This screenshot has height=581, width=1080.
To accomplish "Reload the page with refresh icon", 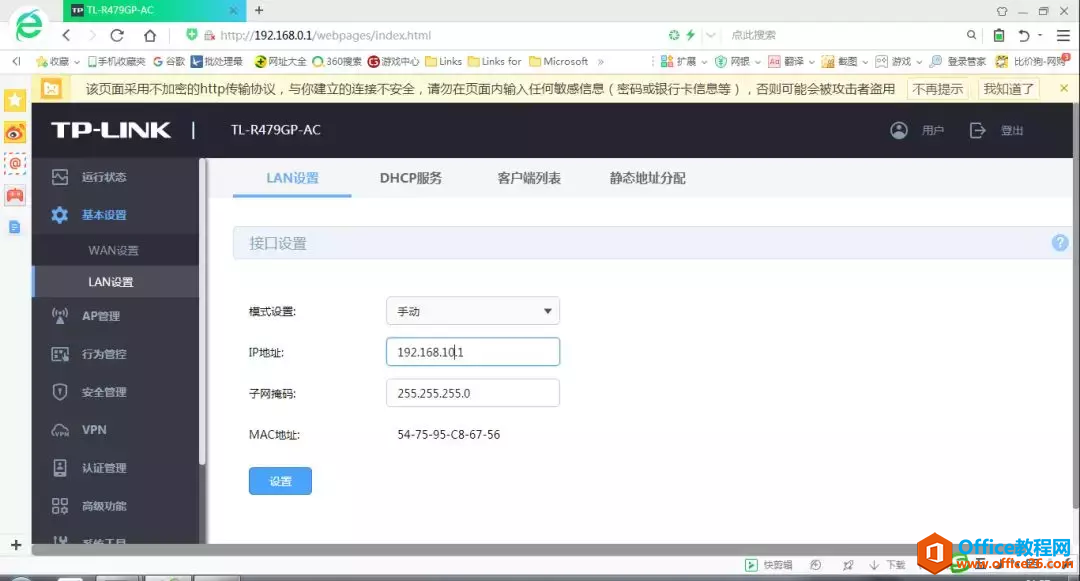I will (x=117, y=35).
